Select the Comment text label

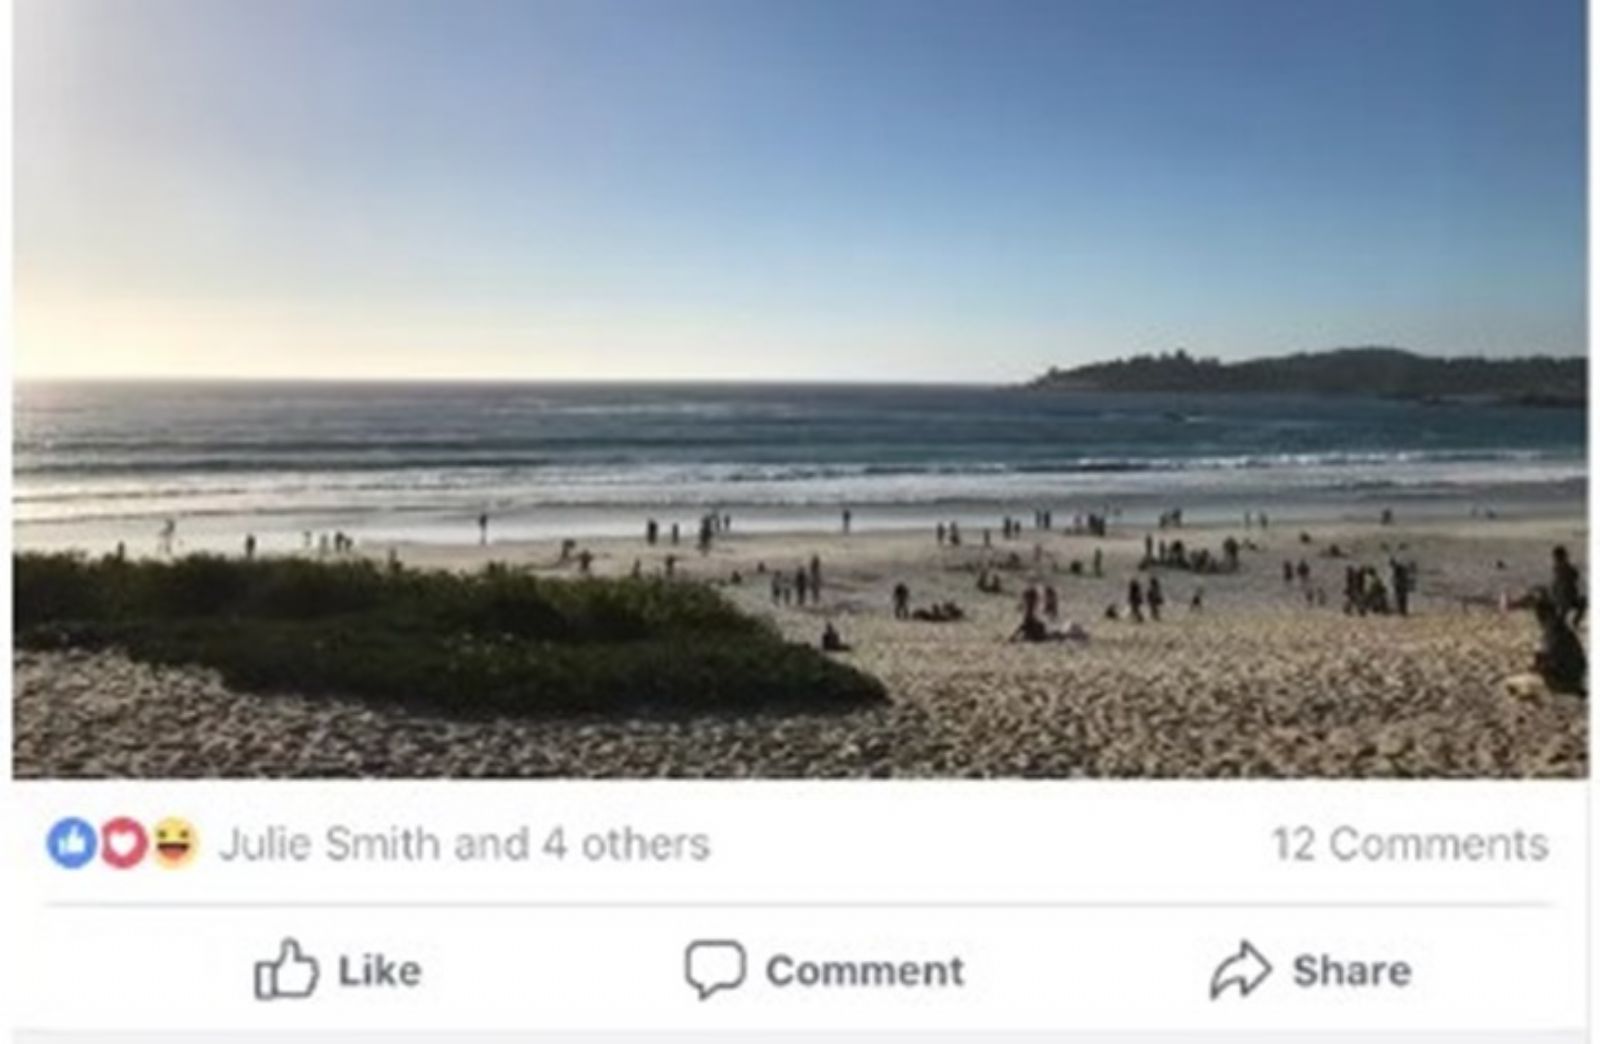click(865, 971)
